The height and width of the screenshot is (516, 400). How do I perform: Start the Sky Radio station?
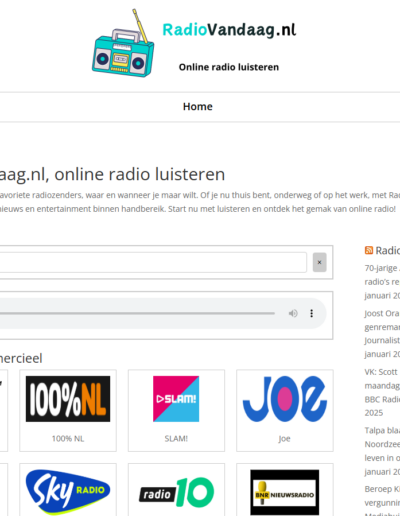68,492
